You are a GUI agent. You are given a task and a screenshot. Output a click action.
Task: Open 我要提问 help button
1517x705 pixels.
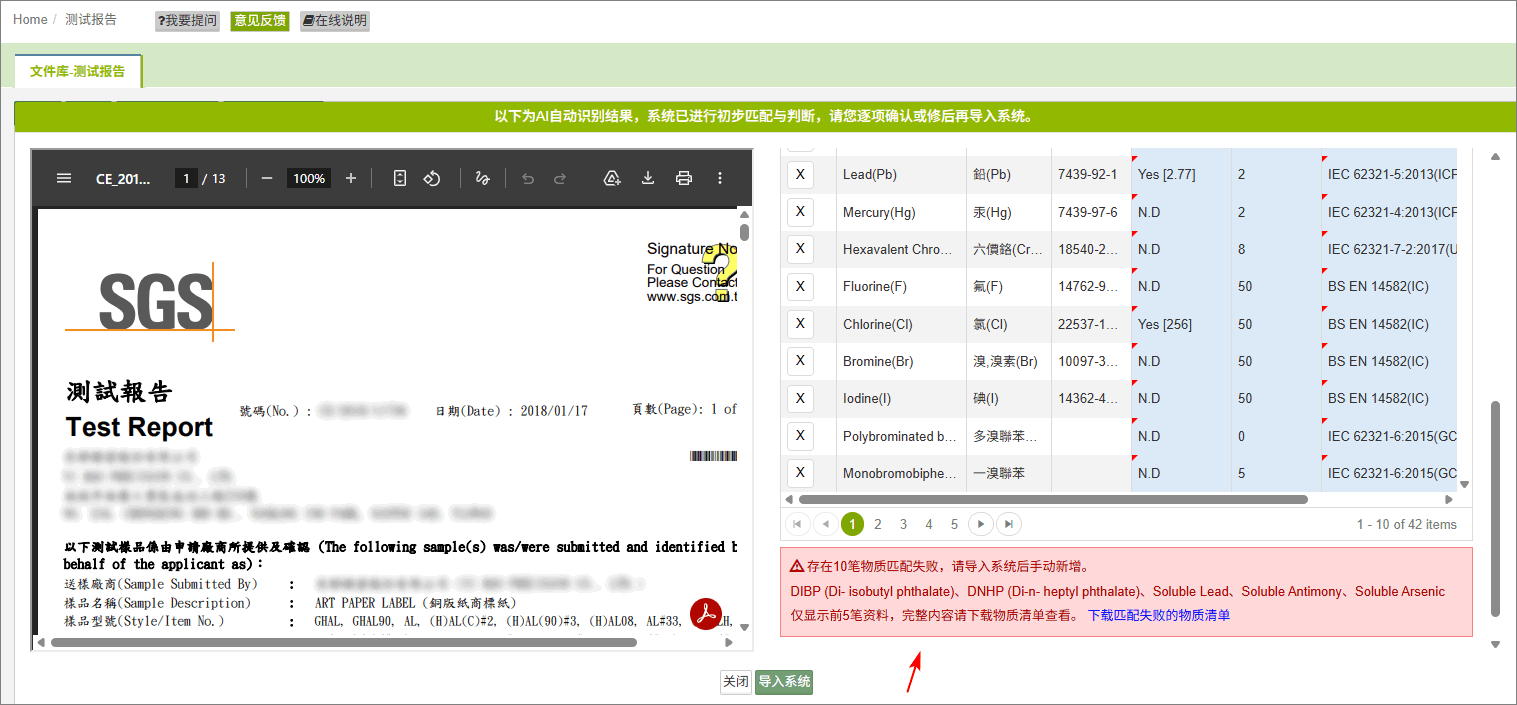click(187, 21)
